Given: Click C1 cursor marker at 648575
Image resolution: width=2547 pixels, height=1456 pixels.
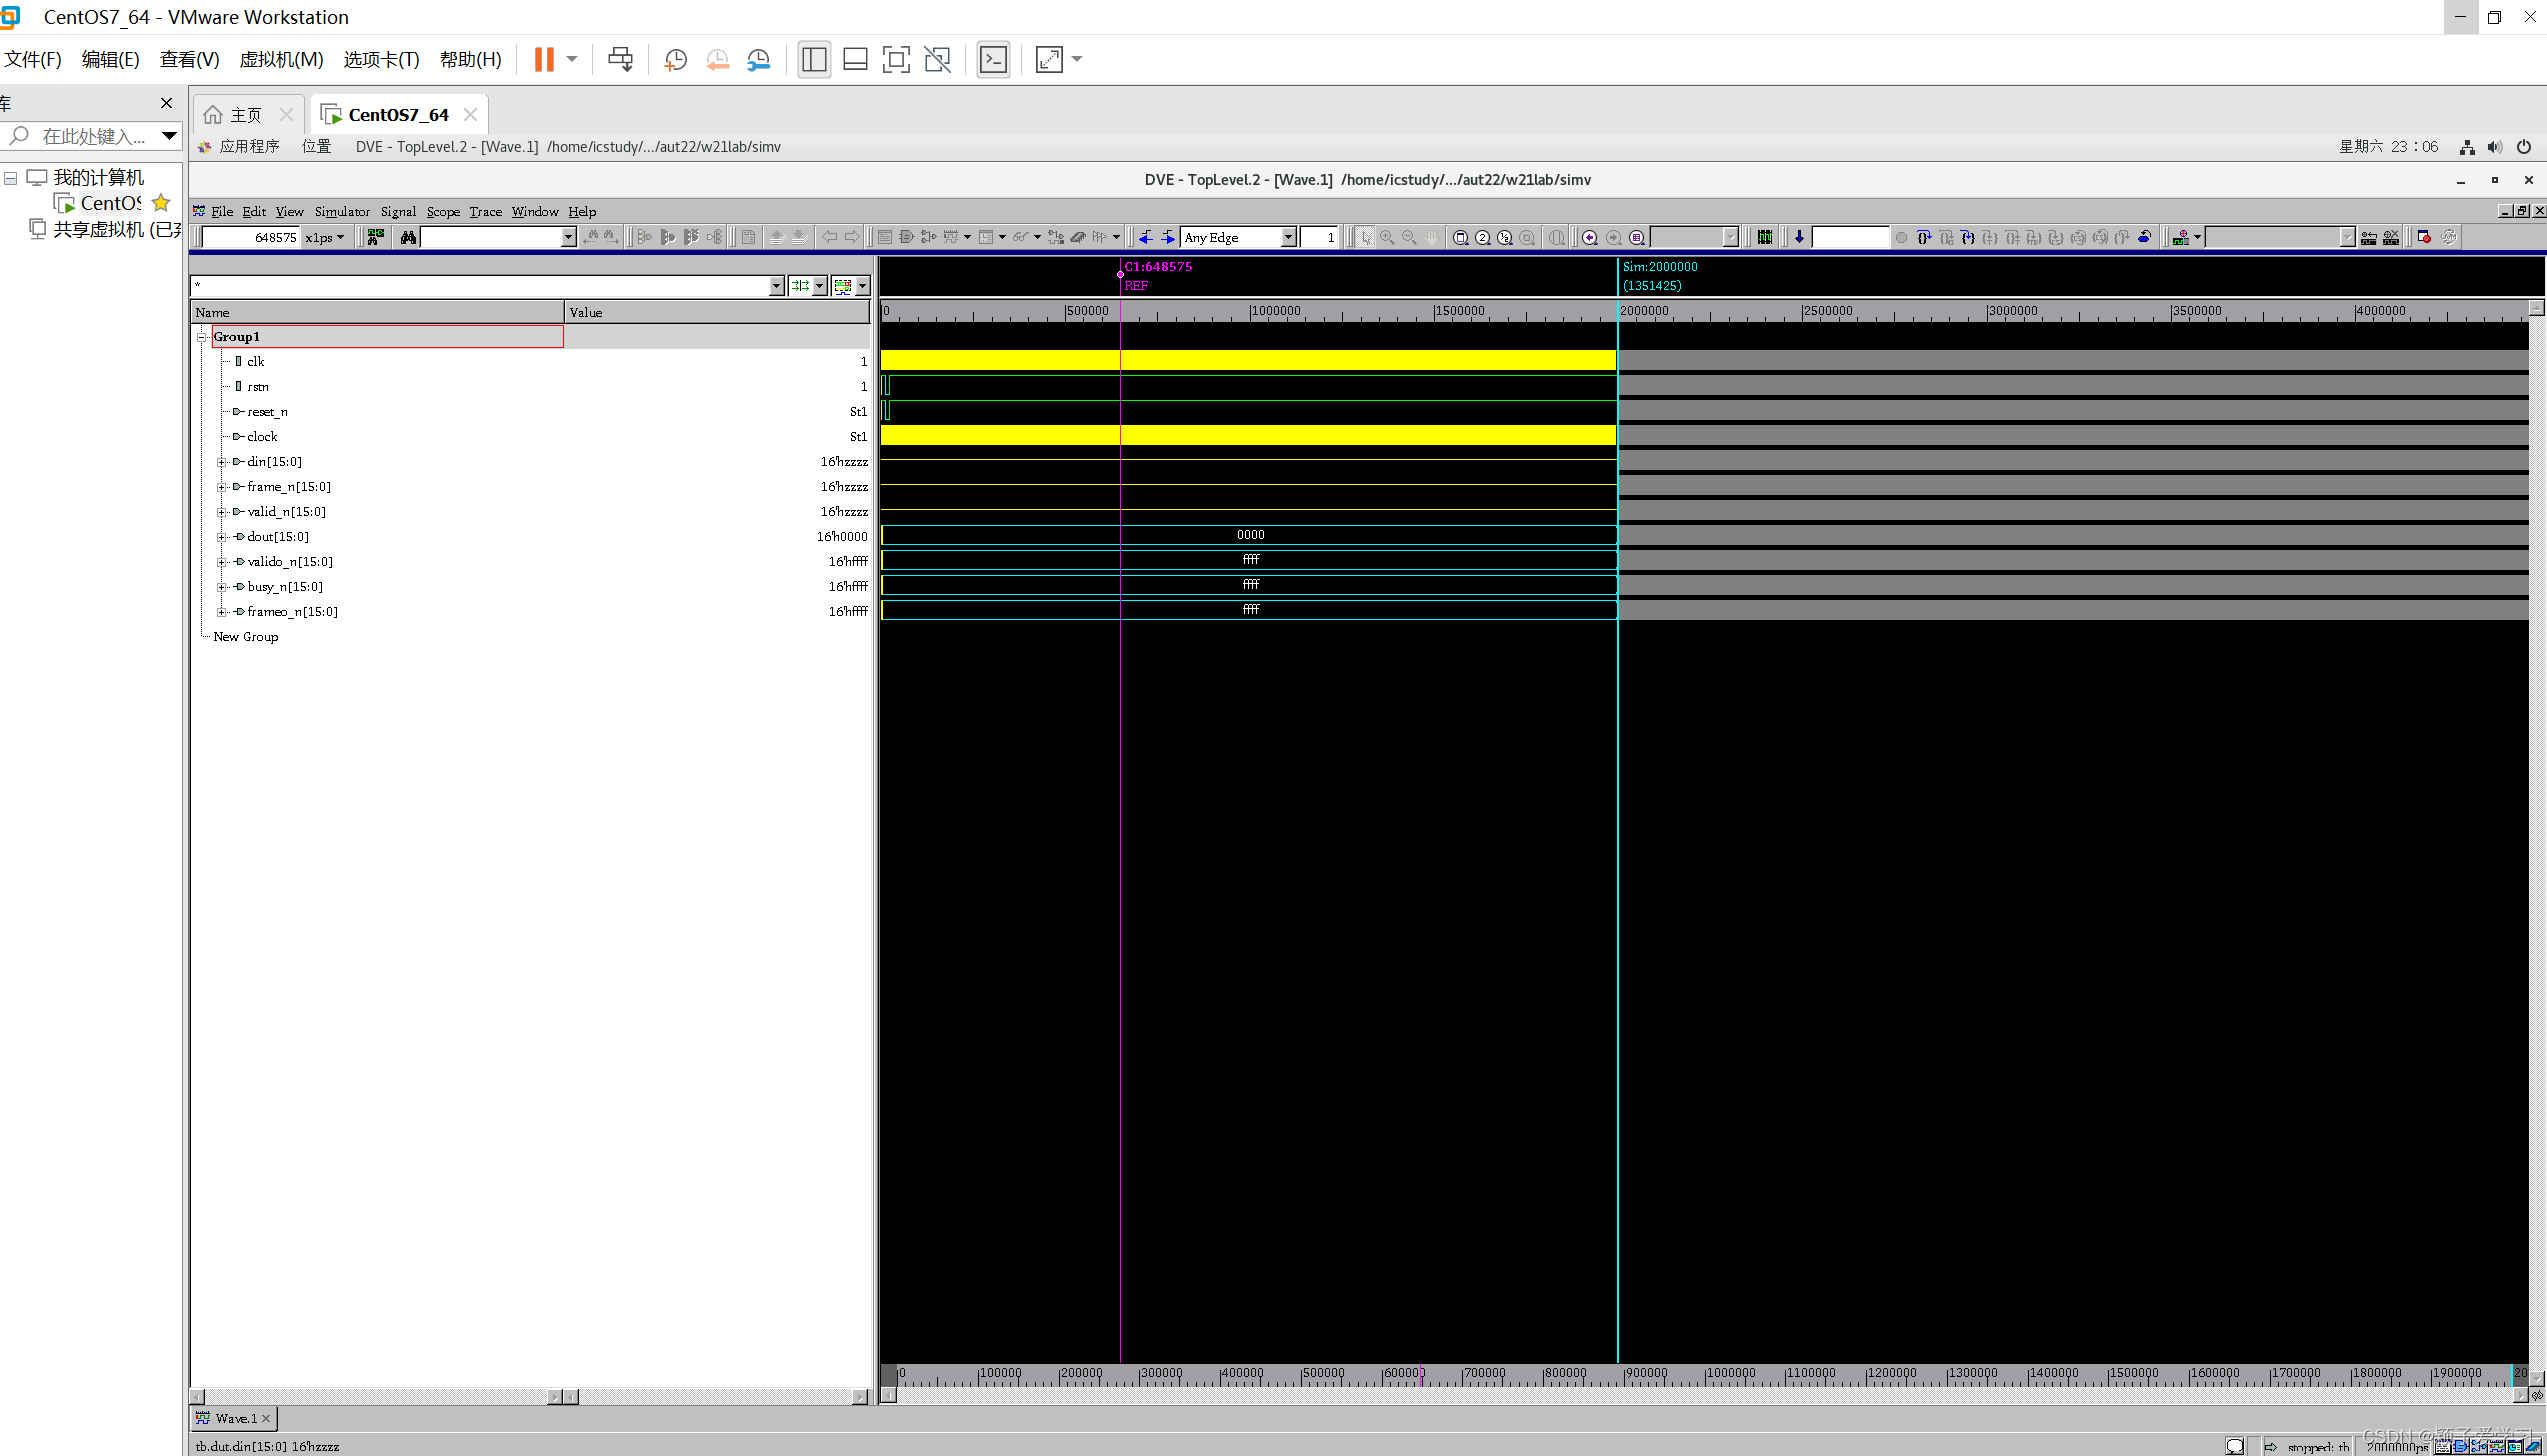Looking at the screenshot, I should point(1158,267).
